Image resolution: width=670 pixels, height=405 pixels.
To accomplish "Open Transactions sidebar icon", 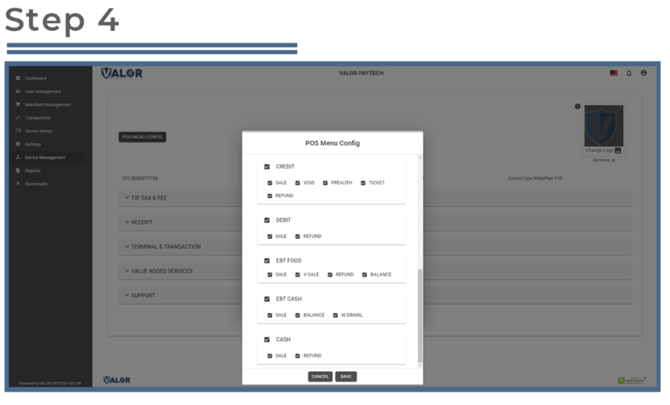I will (x=18, y=118).
